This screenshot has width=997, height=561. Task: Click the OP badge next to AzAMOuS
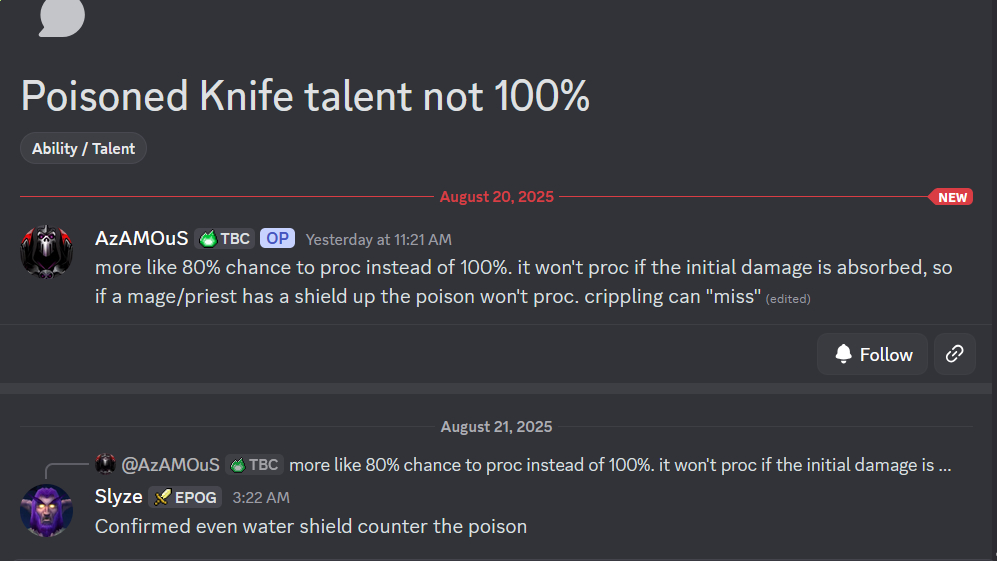[x=277, y=238]
